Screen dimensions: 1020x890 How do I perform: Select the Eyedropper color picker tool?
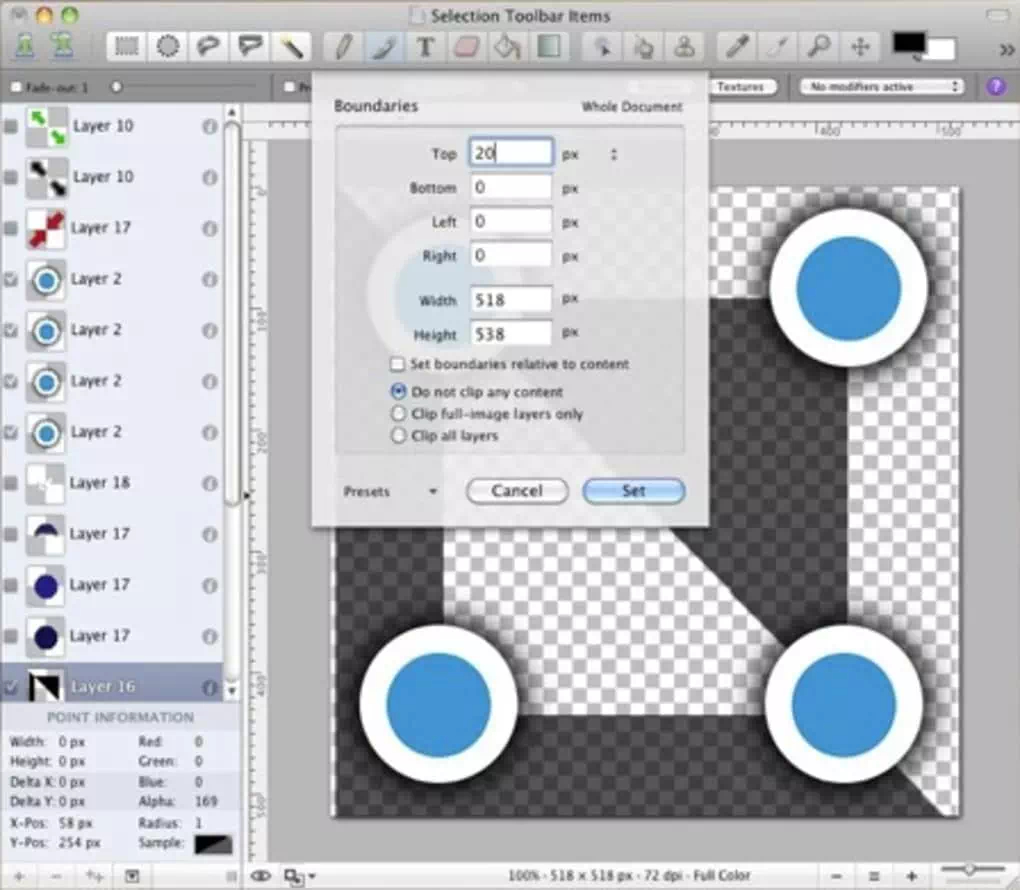736,47
